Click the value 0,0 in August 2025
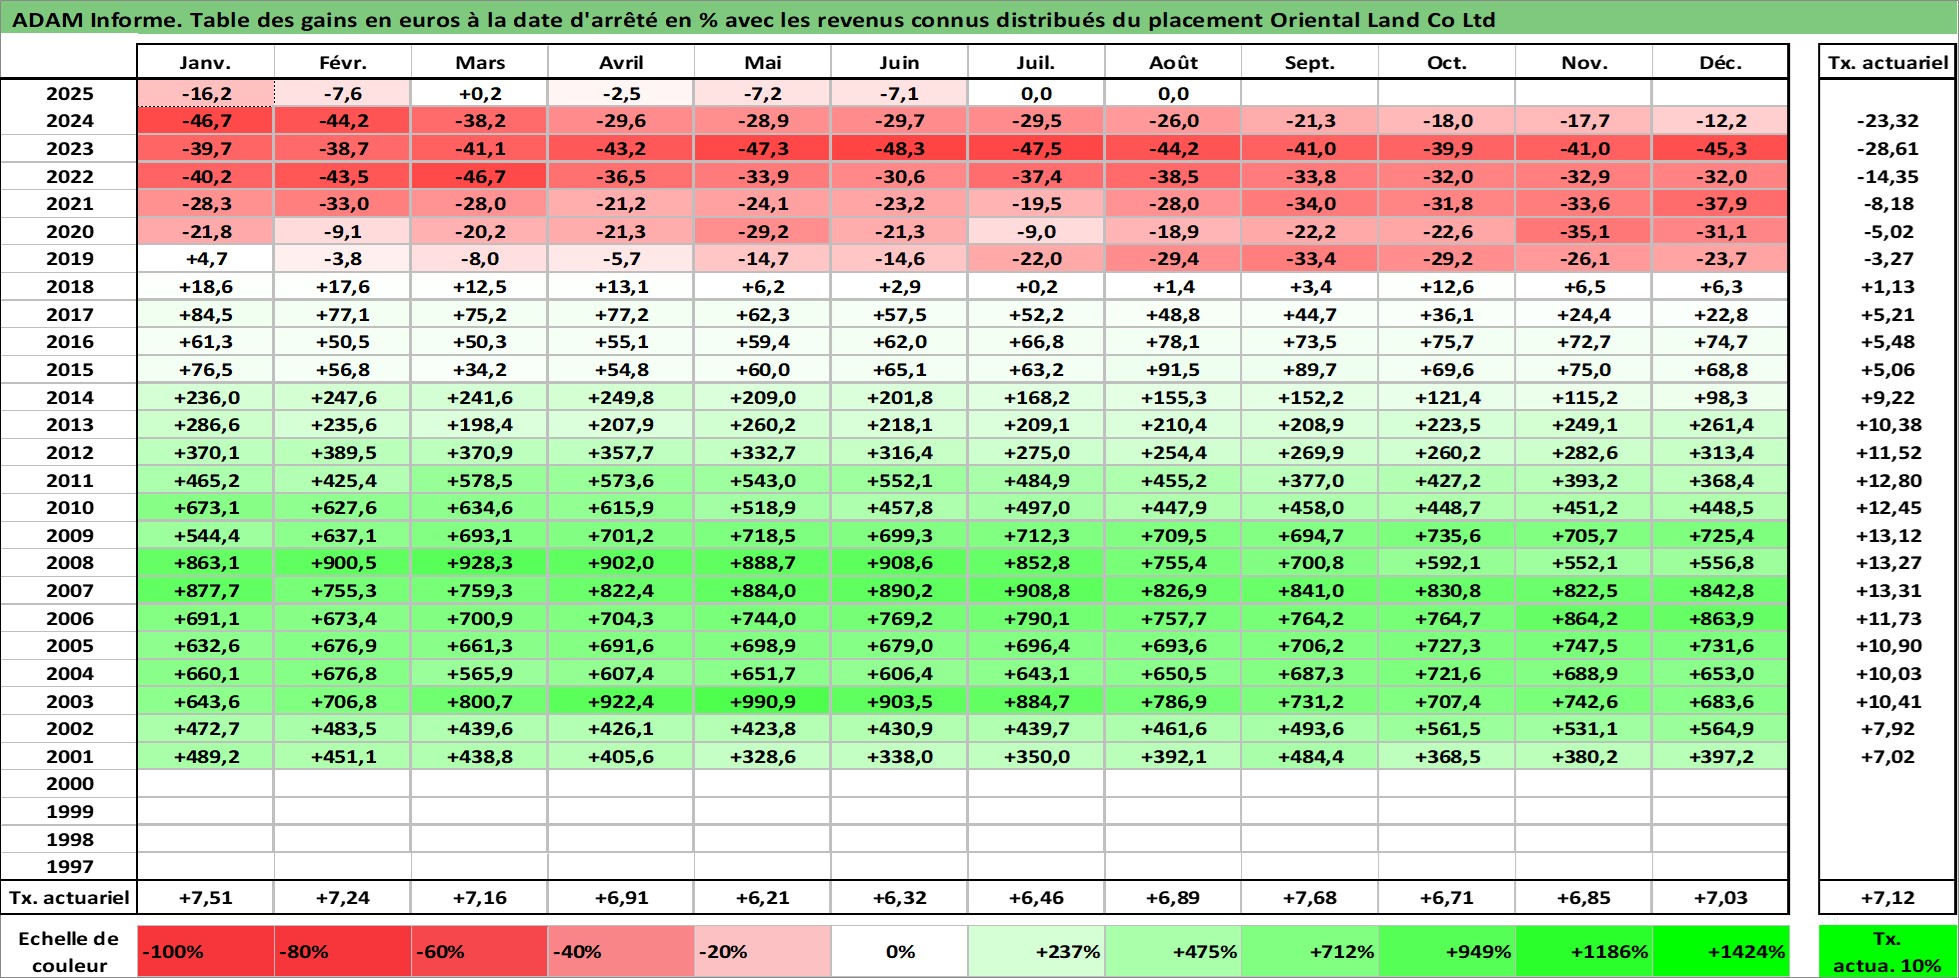 pos(1173,93)
